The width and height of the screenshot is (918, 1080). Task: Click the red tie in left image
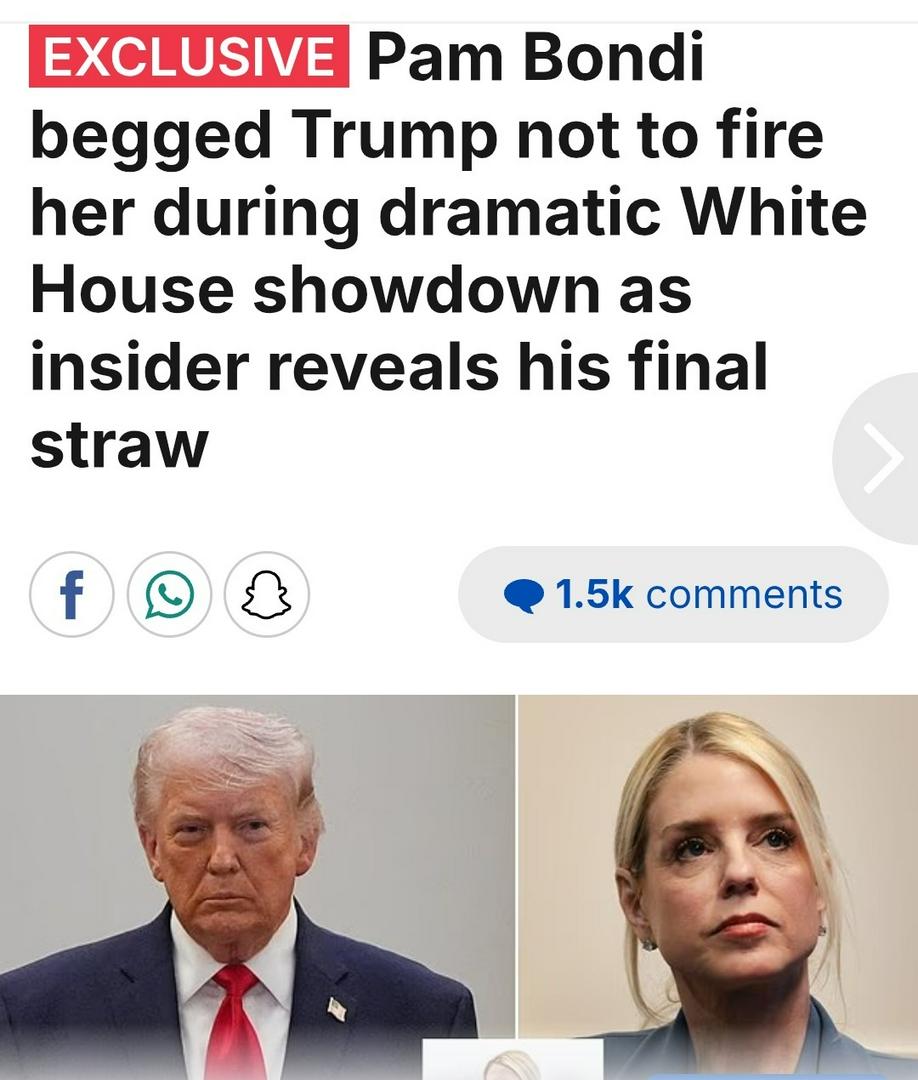[x=234, y=1021]
